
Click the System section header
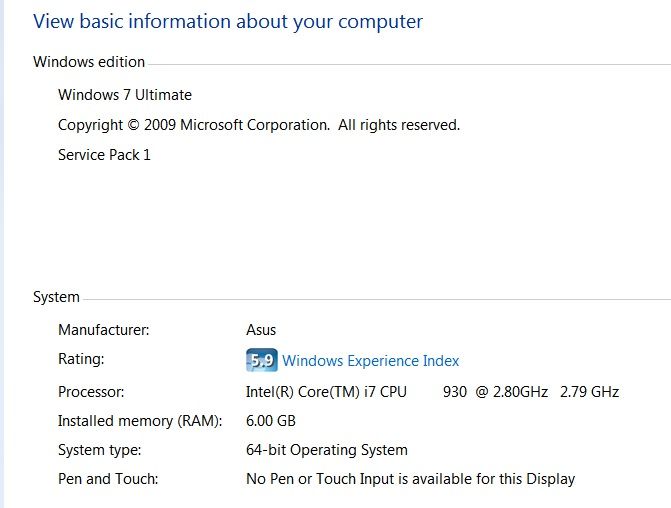click(x=56, y=297)
